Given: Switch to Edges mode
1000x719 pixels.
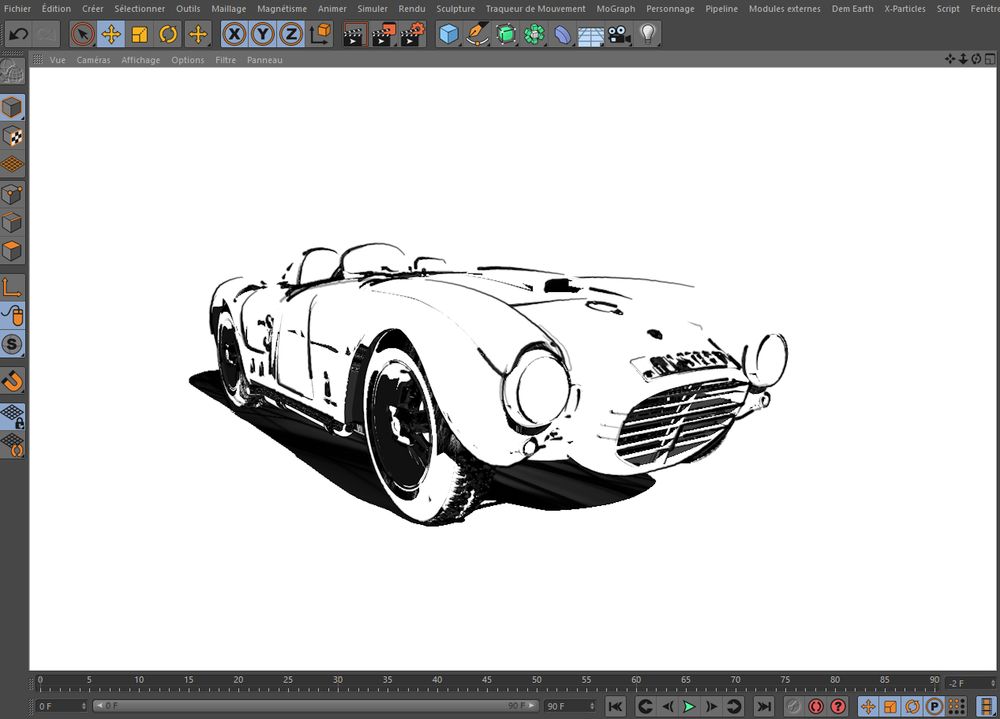Looking at the screenshot, I should click(x=12, y=223).
